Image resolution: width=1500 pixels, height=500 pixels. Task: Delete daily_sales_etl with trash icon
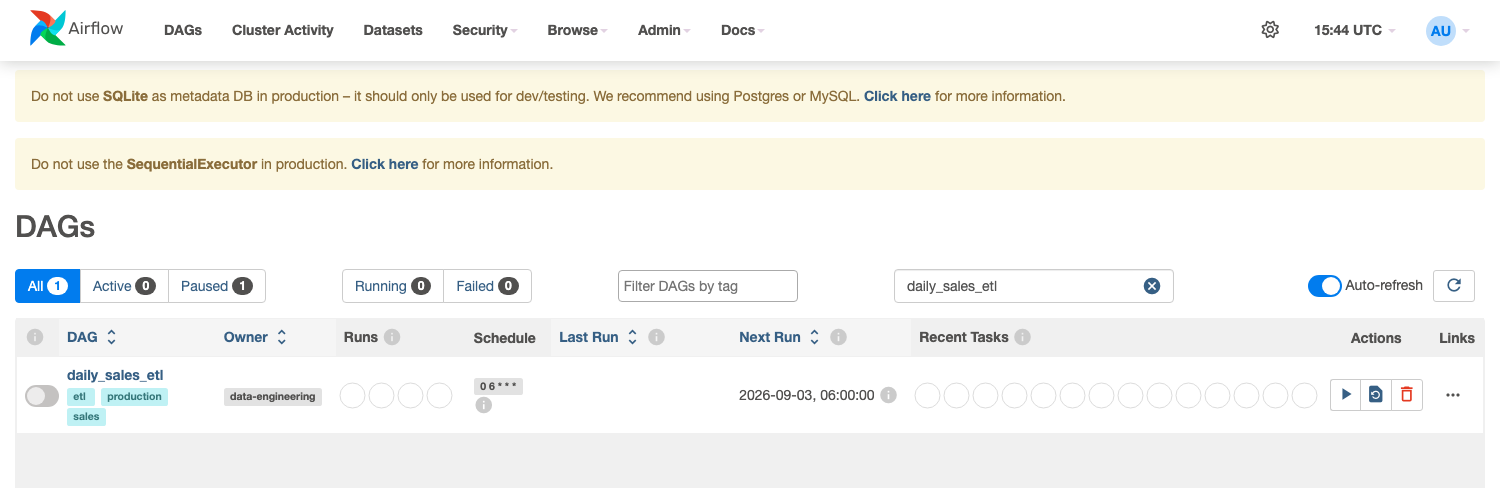click(x=1406, y=395)
